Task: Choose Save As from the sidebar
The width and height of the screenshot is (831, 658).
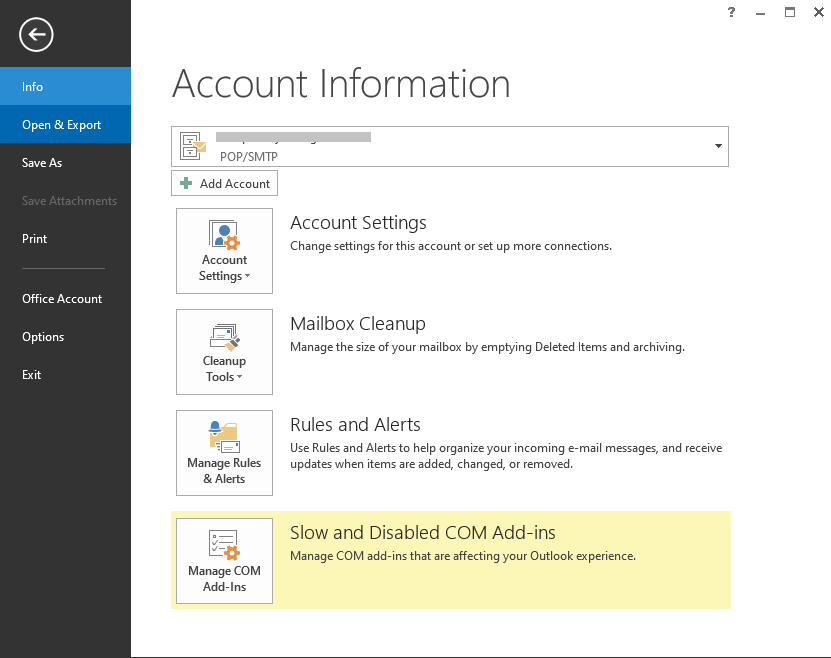Action: (x=45, y=162)
